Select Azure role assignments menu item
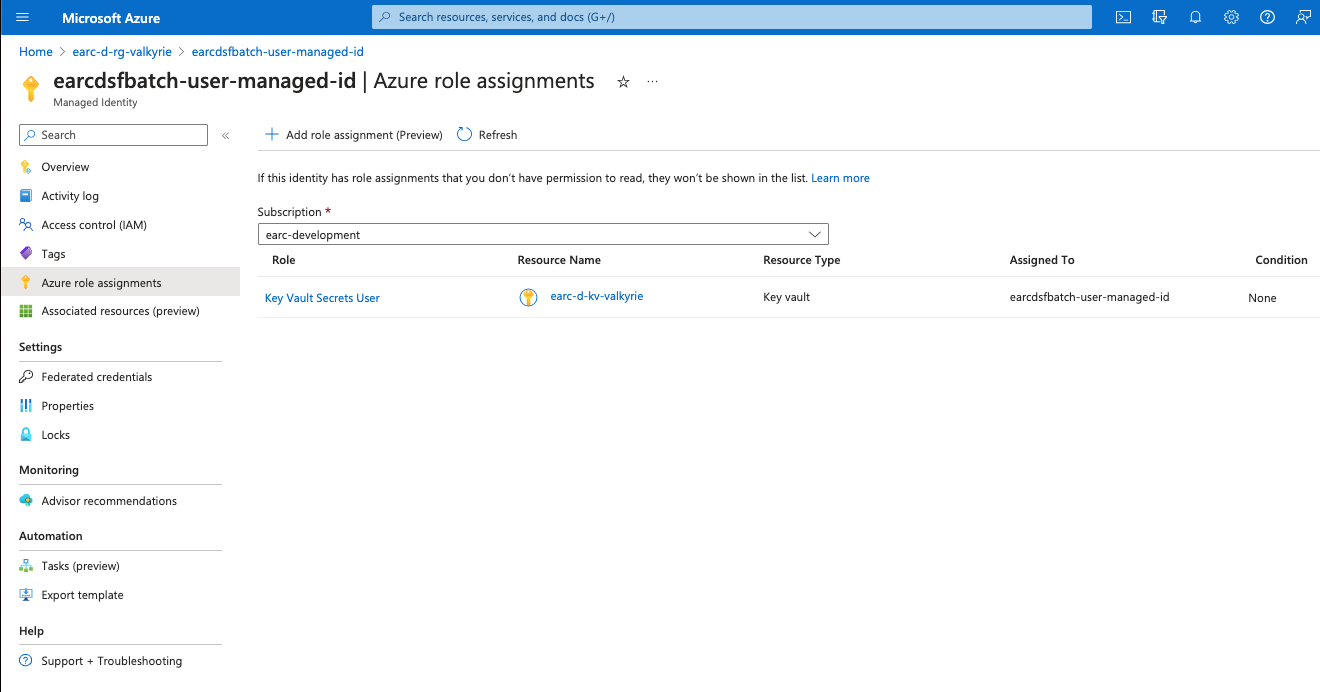This screenshot has width=1320, height=692. [120, 283]
